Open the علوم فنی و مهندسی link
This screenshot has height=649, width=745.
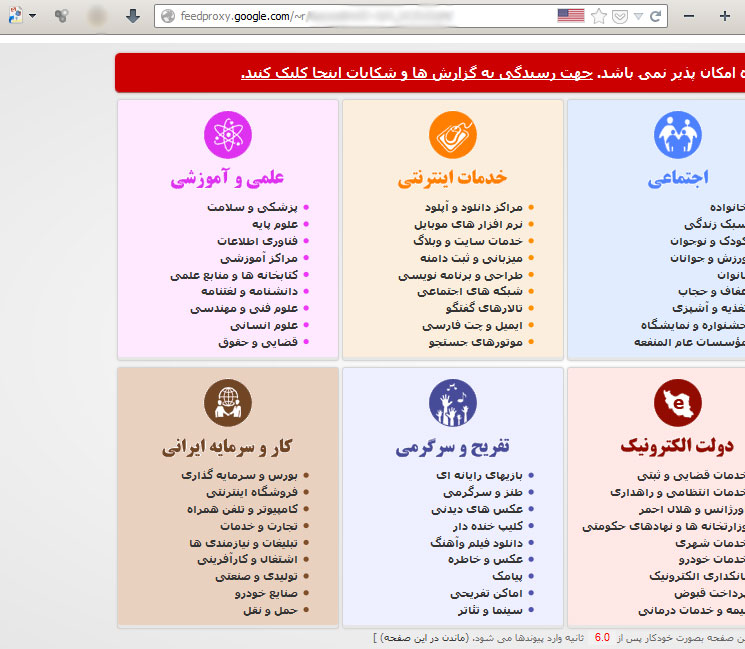244,308
